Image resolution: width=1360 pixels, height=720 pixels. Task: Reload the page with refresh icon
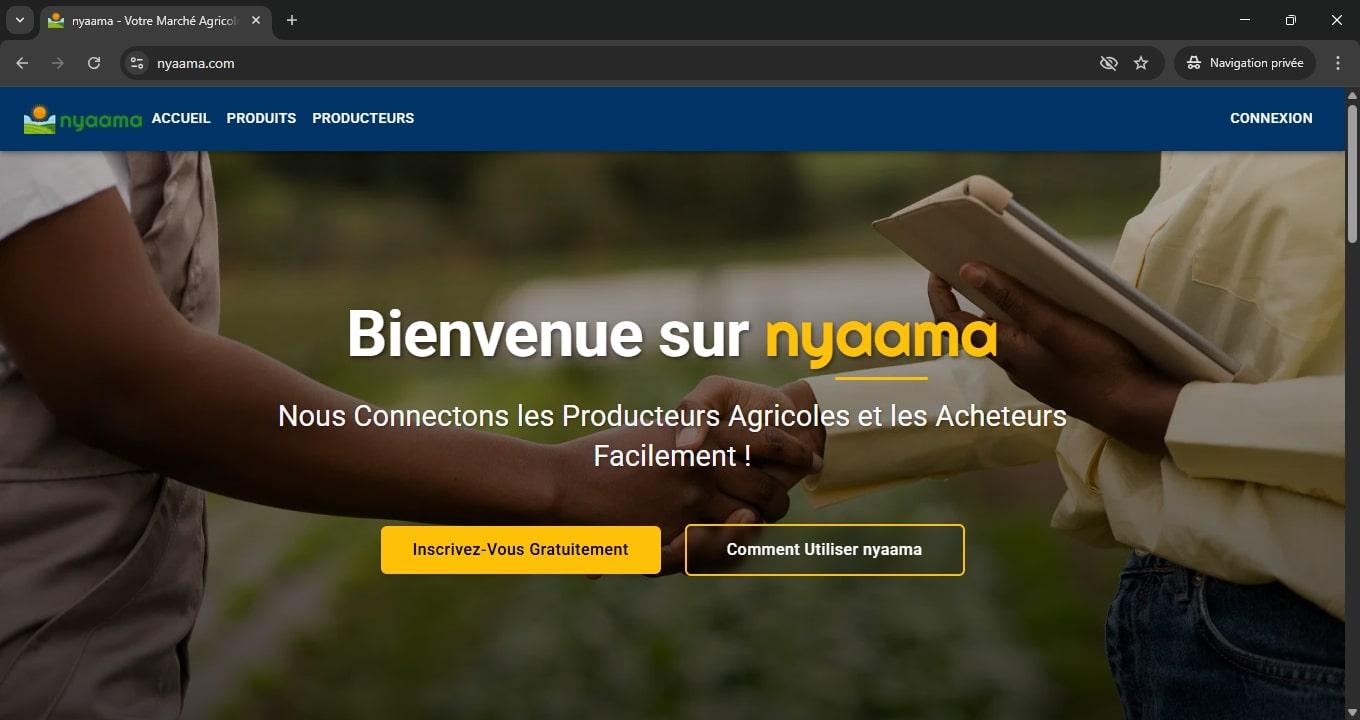pos(94,63)
